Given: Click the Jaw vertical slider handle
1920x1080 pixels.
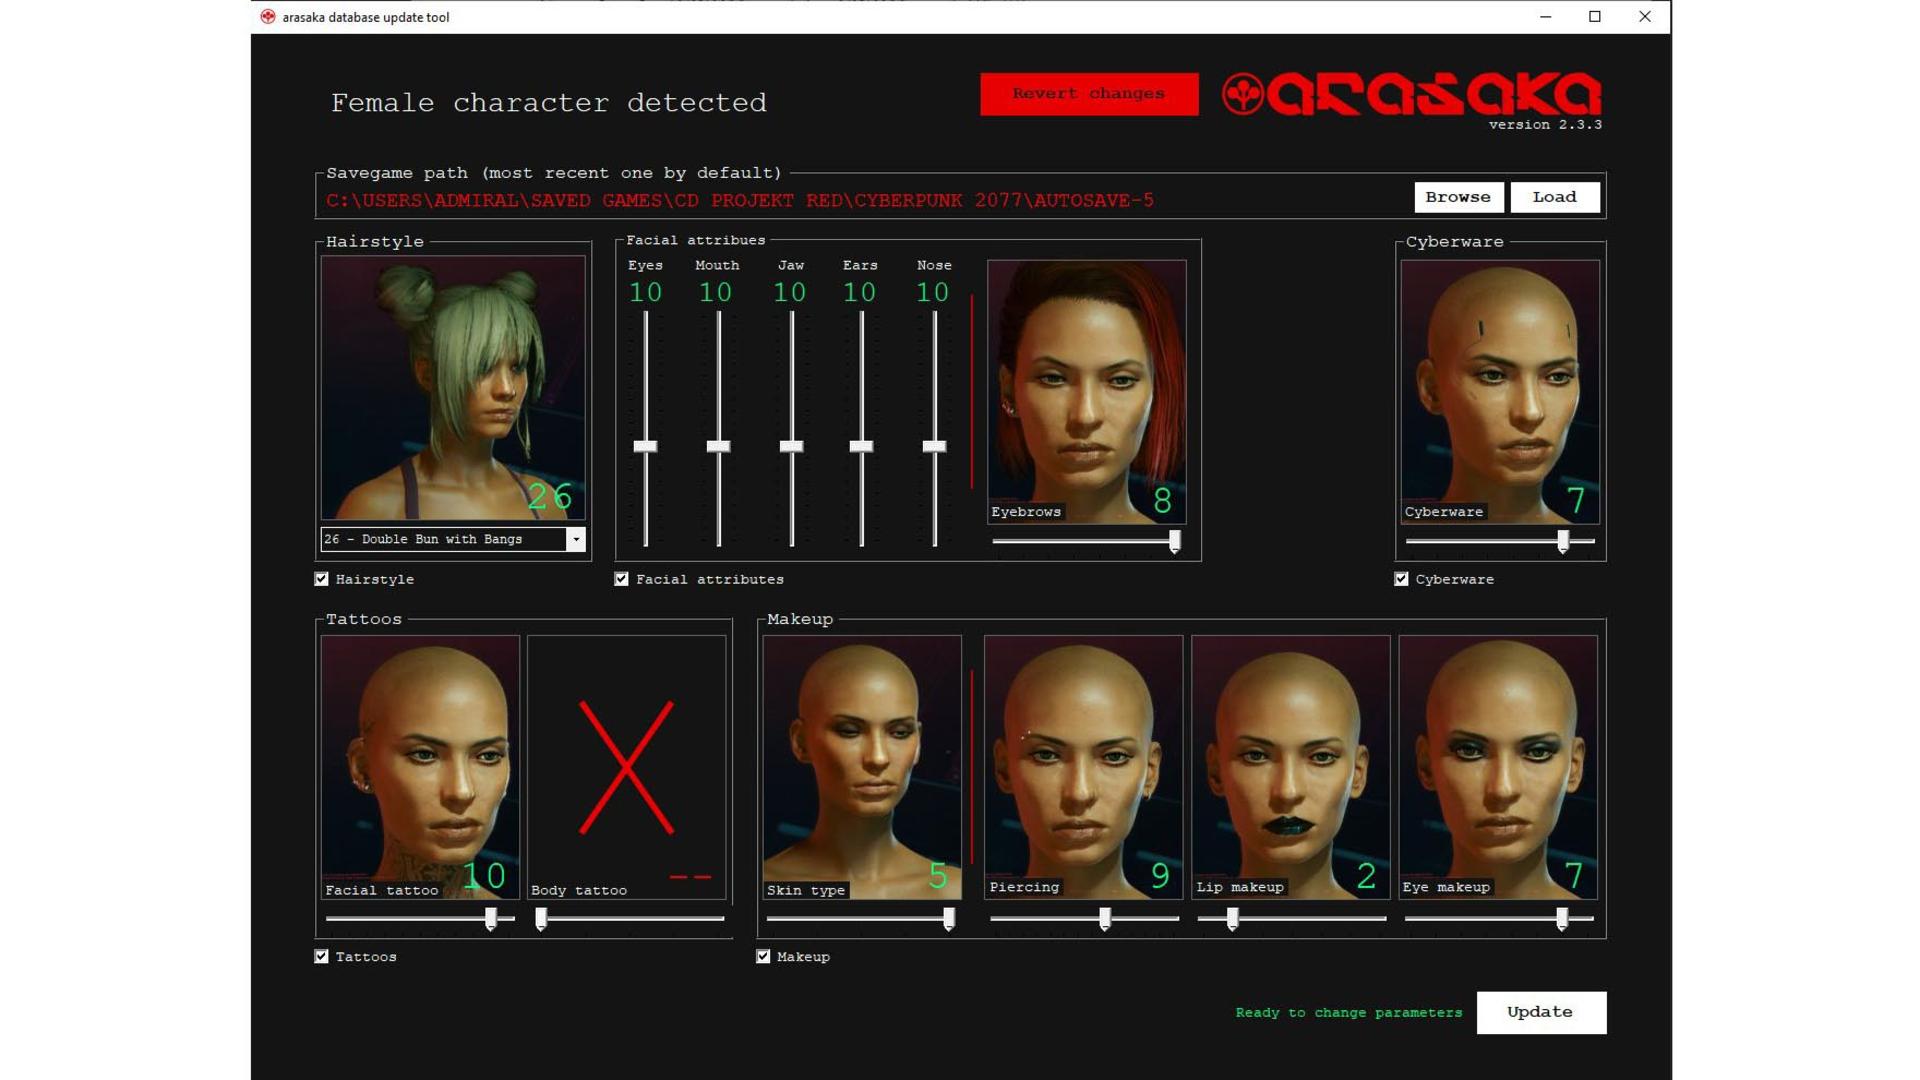Looking at the screenshot, I should point(792,447).
